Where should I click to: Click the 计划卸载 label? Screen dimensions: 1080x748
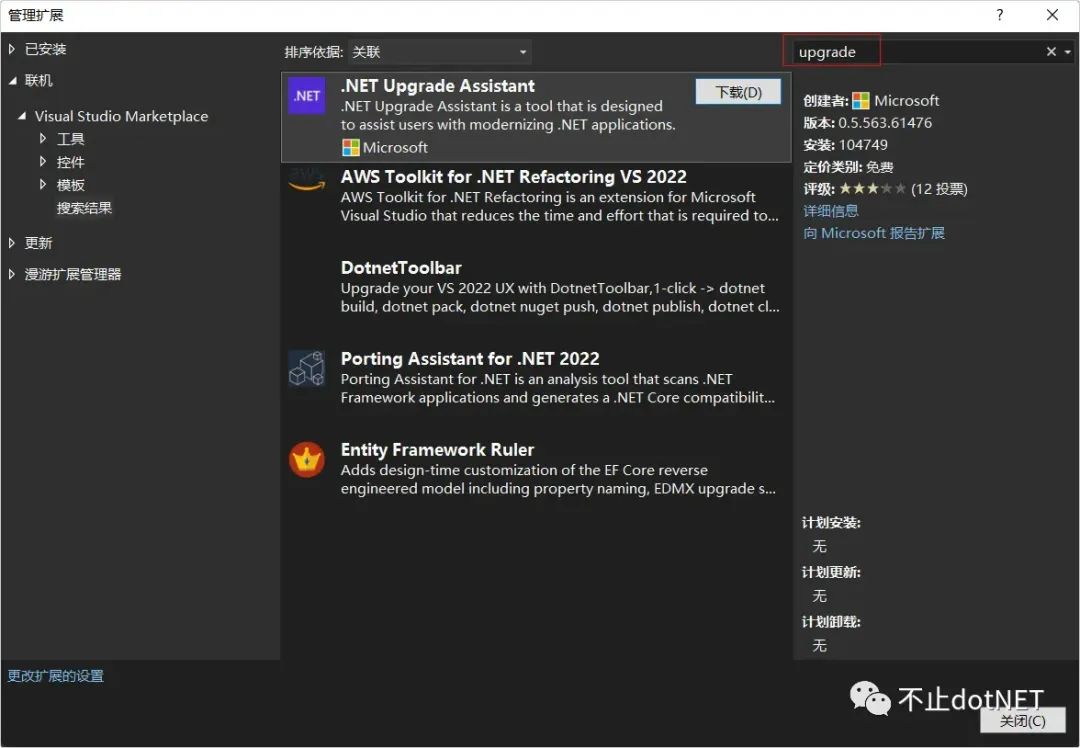coord(831,622)
